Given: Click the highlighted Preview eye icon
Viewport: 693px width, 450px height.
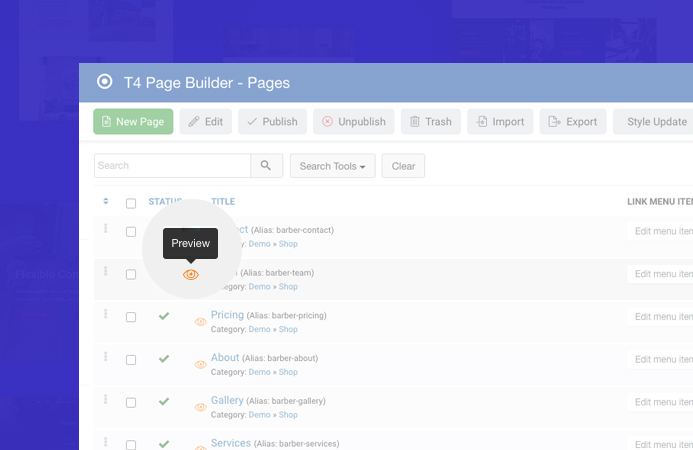Looking at the screenshot, I should pyautogui.click(x=190, y=275).
